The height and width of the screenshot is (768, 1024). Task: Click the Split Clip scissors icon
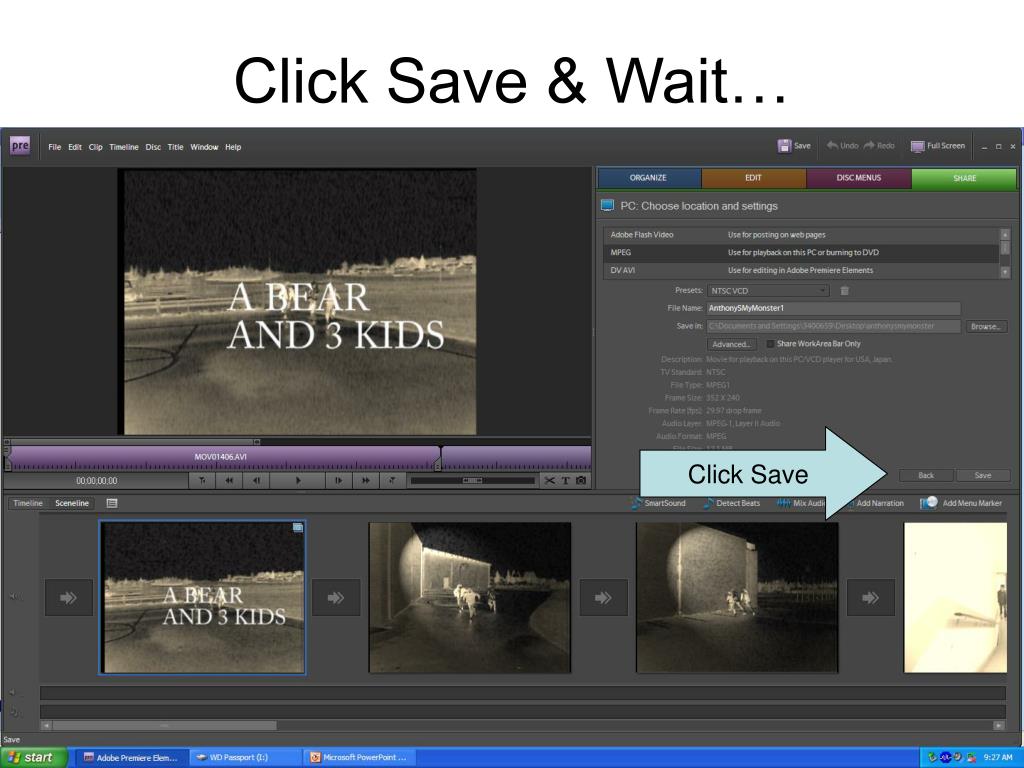550,481
